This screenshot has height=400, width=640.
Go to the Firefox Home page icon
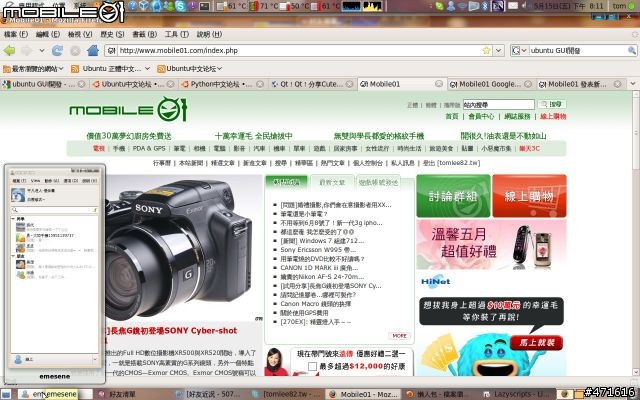pyautogui.click(x=93, y=51)
